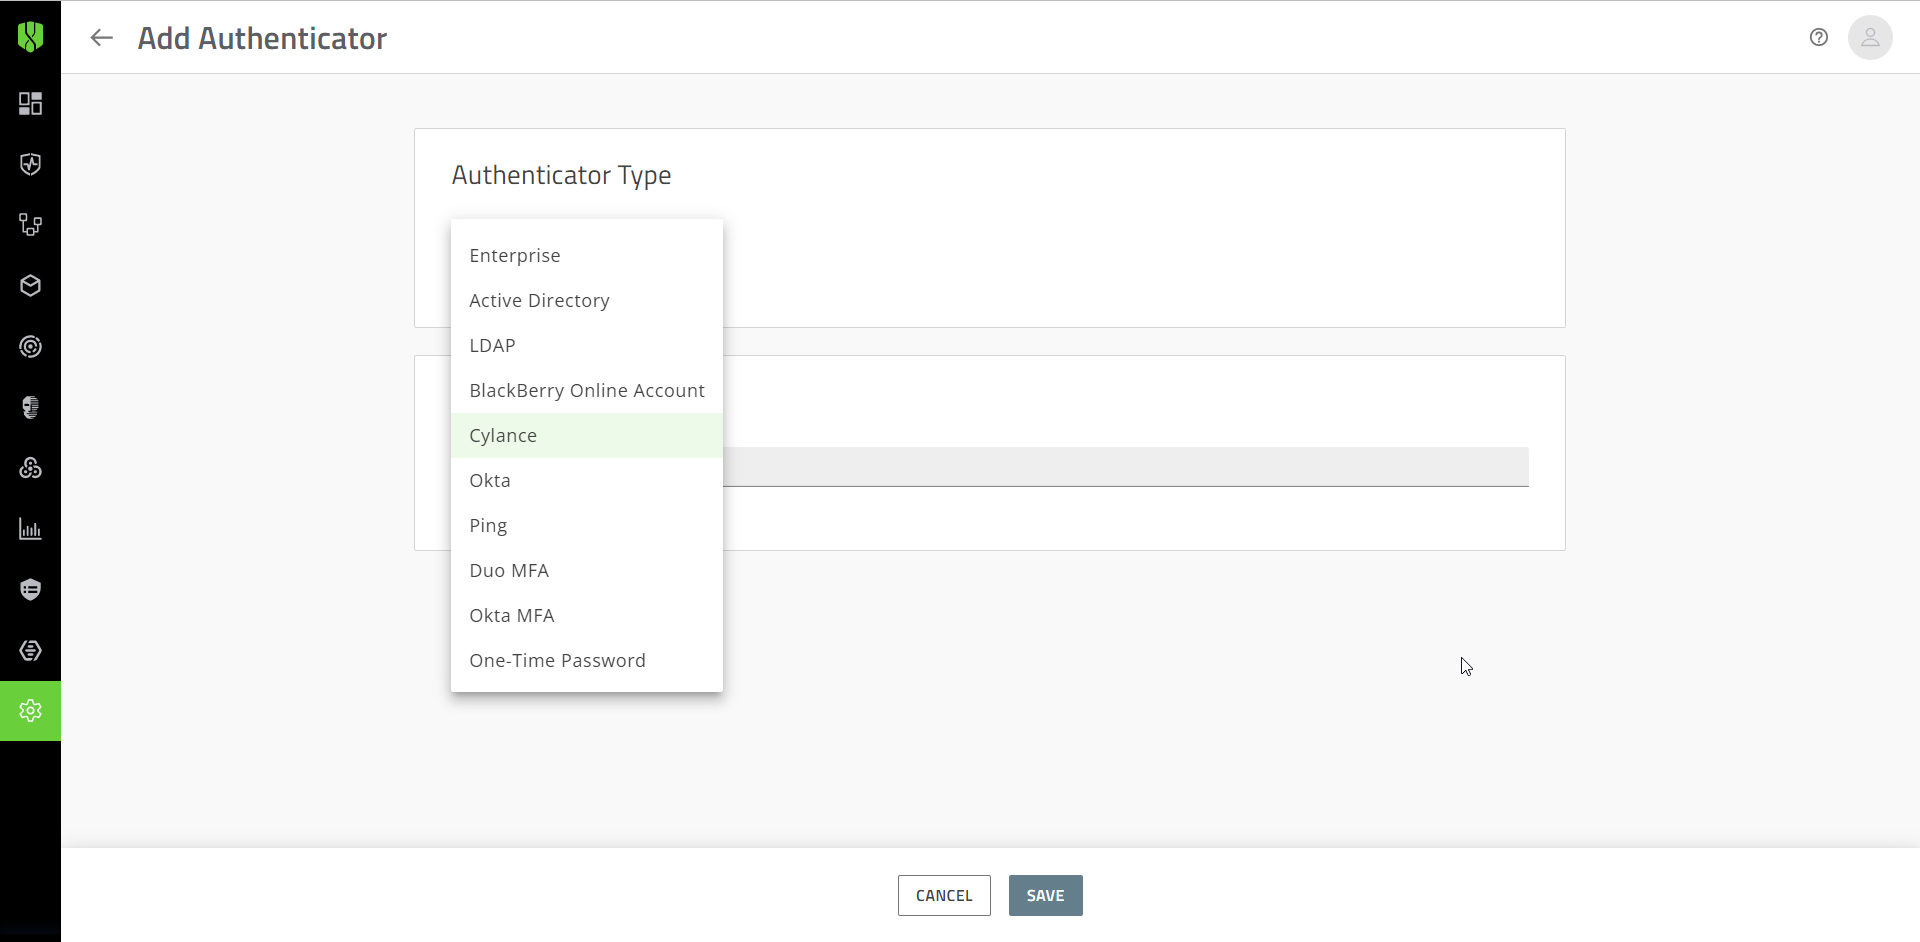Viewport: 1920px width, 942px height.
Task: Open the help question mark icon
Action: [x=1819, y=37]
